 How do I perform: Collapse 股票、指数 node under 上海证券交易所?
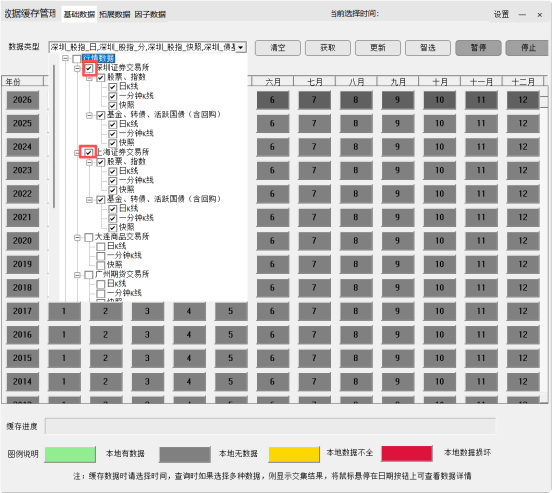[89, 162]
